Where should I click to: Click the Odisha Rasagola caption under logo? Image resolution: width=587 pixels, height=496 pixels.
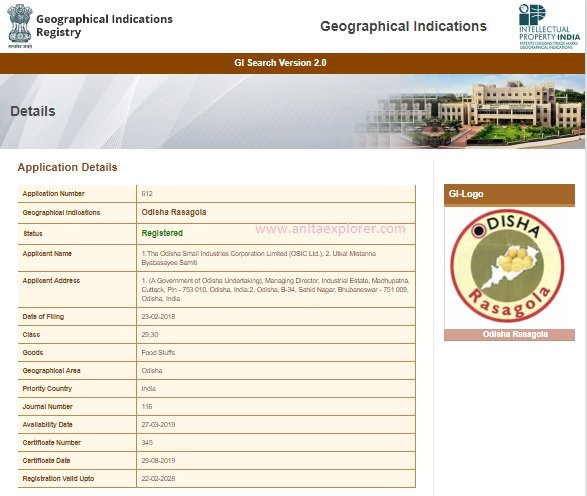515,334
